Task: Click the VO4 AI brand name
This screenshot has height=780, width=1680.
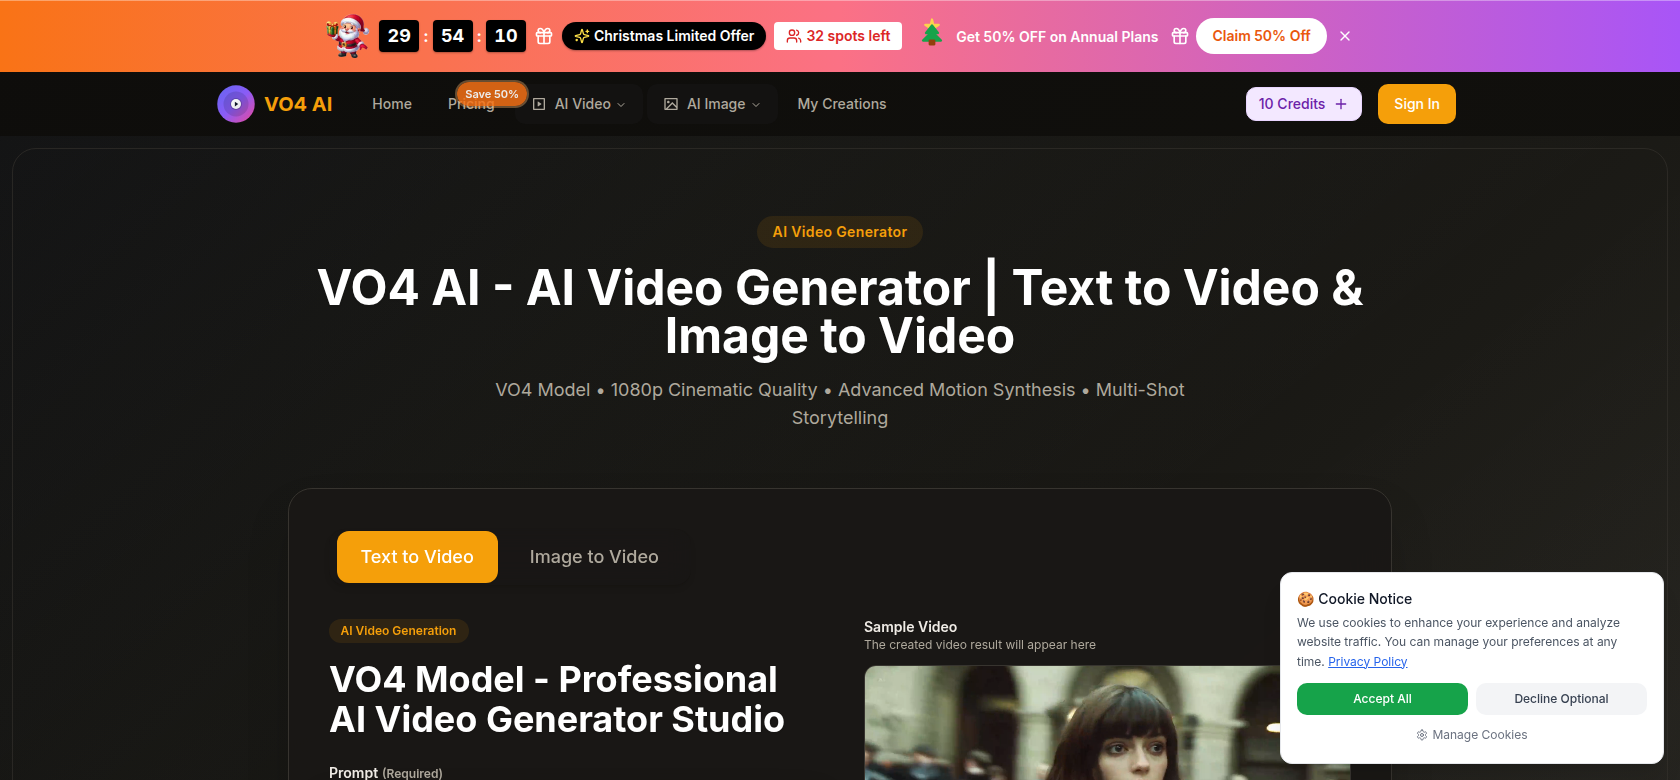Action: (x=298, y=104)
